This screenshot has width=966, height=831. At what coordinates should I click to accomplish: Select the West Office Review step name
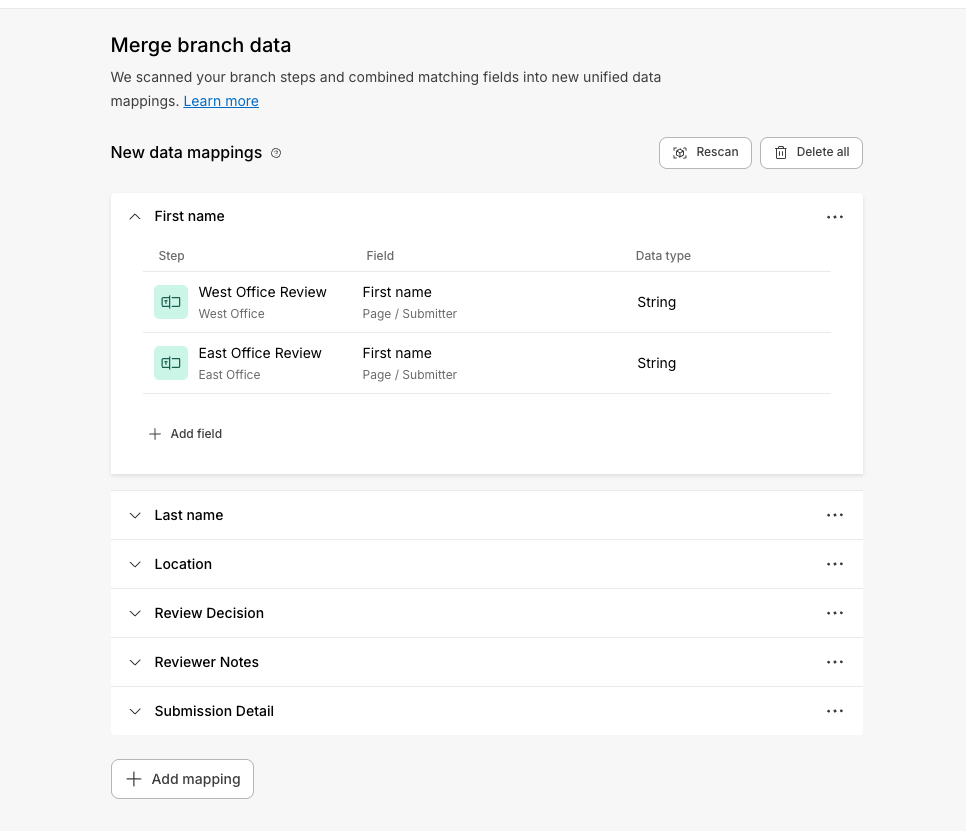(x=262, y=292)
